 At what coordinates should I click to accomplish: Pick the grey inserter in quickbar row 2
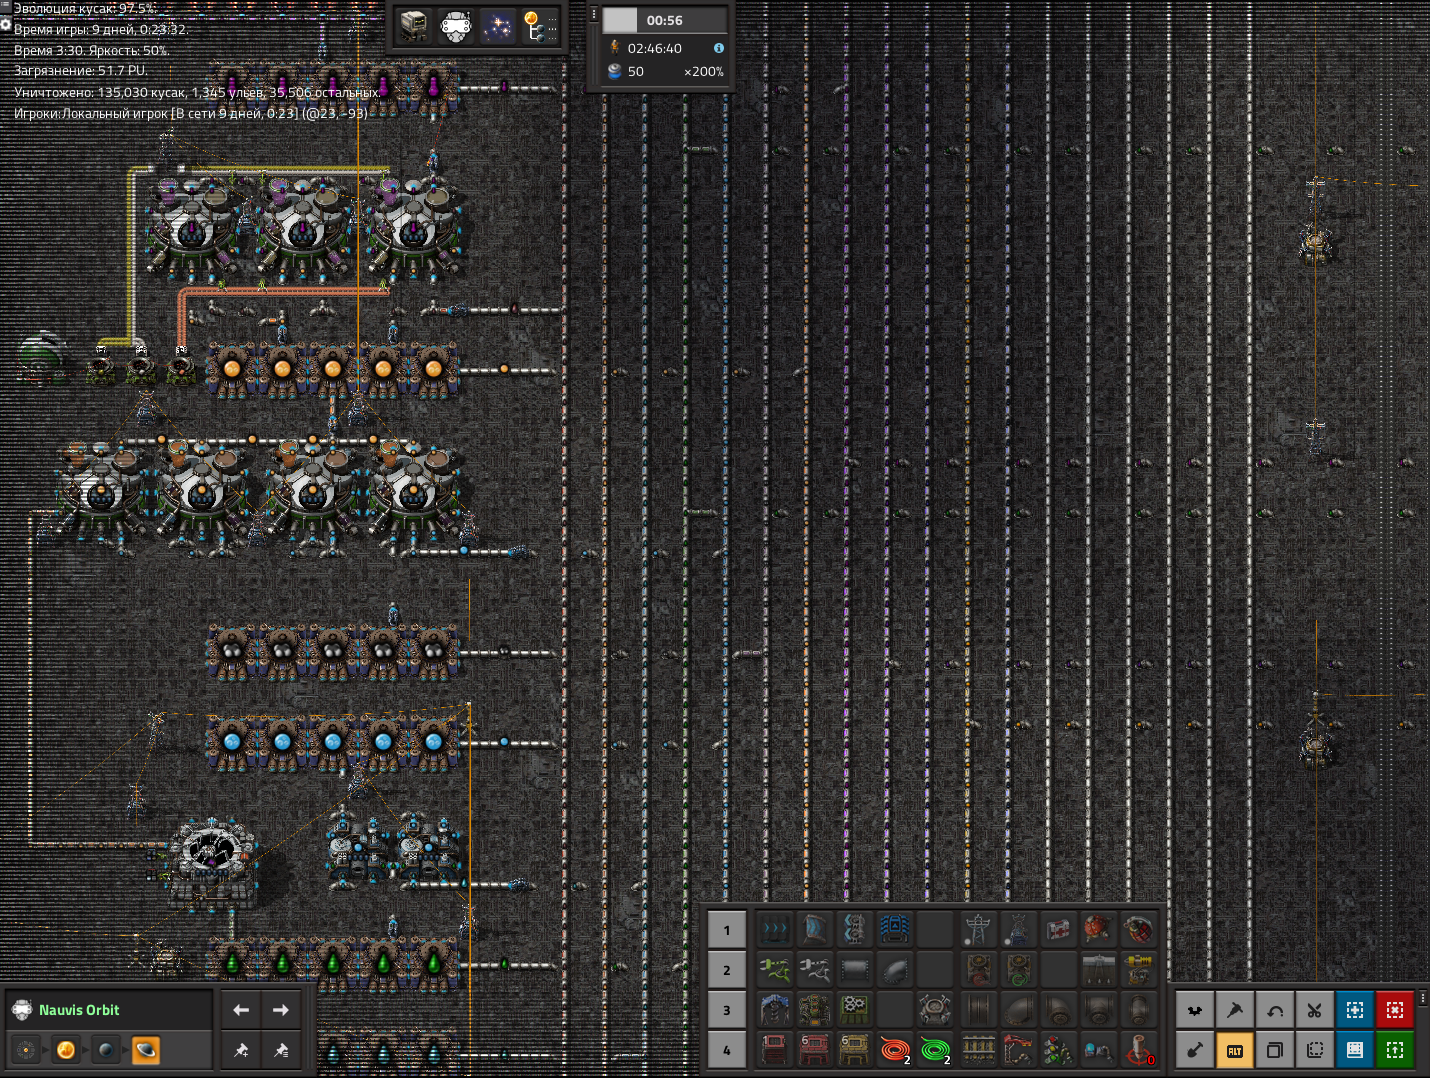pyautogui.click(x=814, y=970)
